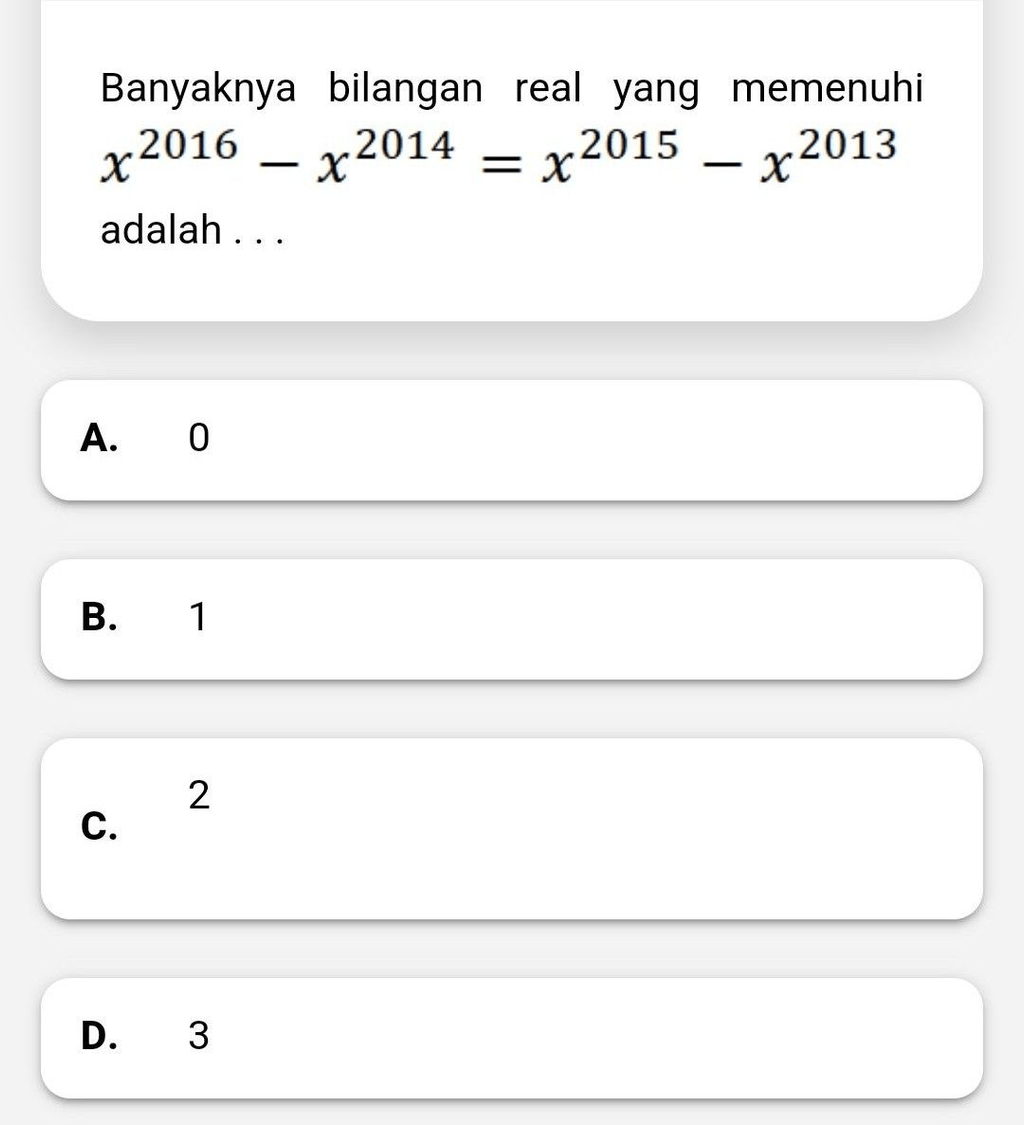Pick answer option D with value 3
Viewport: 1024px width, 1125px height.
(x=512, y=1038)
